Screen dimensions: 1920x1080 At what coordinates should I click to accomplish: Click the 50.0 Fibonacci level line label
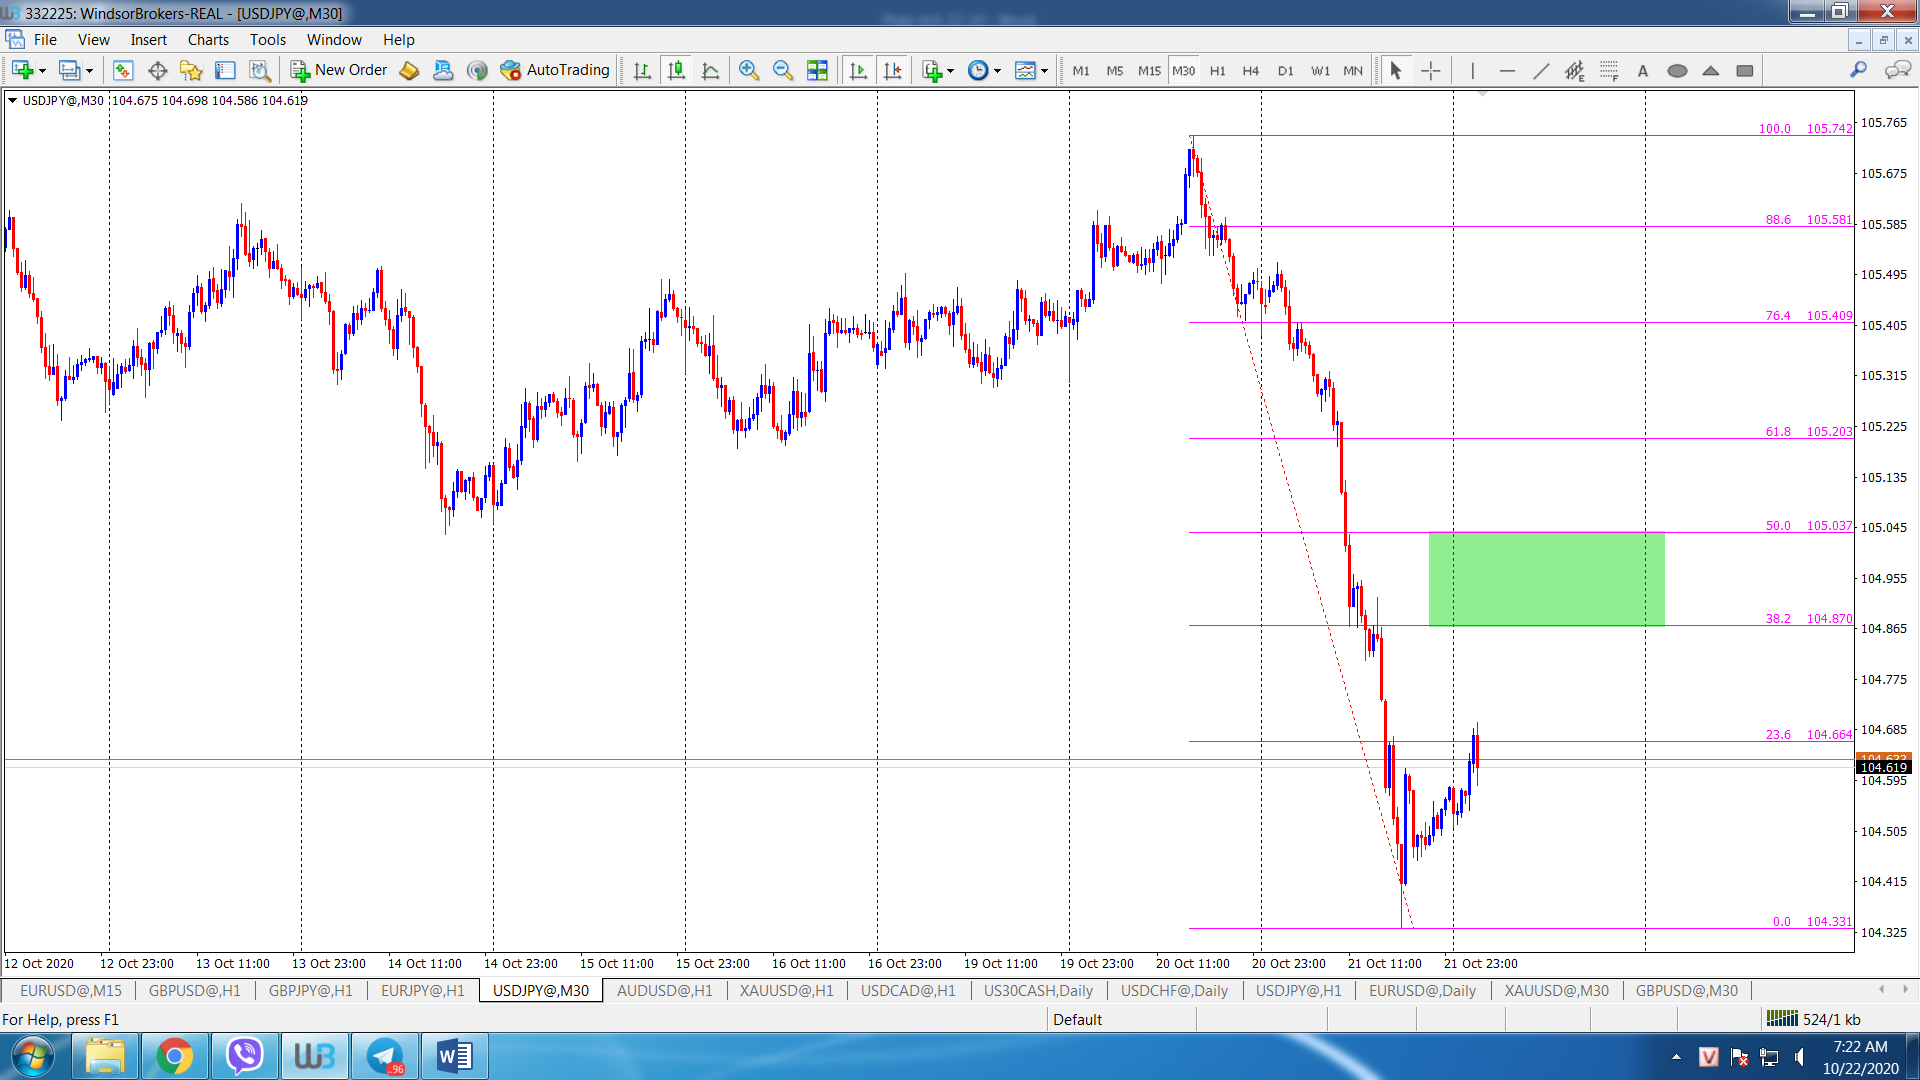[x=1808, y=525]
